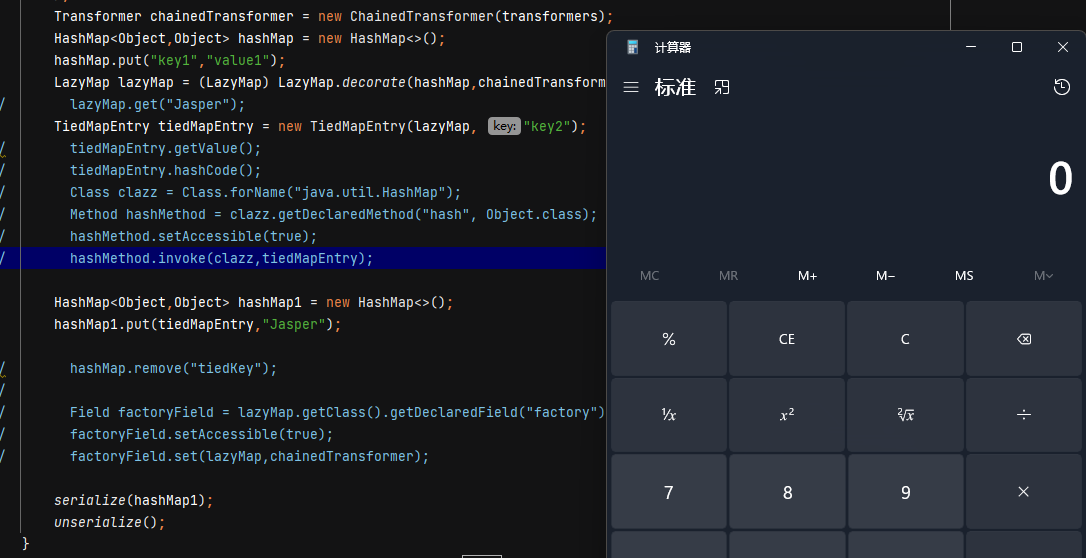Click the serialize(hashMap1) call
The height and width of the screenshot is (558, 1086).
pos(133,500)
